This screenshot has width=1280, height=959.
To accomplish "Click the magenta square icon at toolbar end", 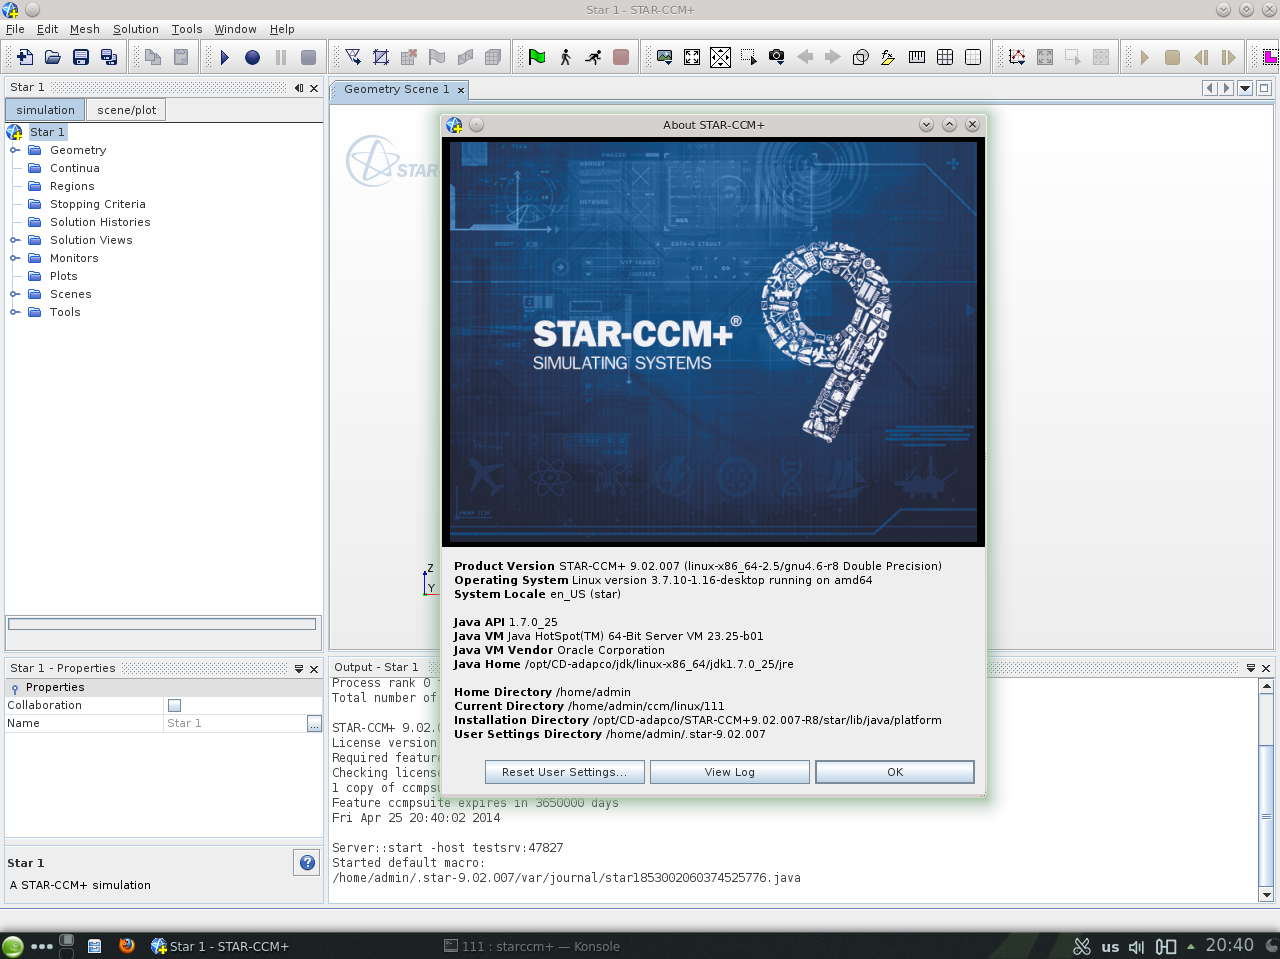I will pyautogui.click(x=1270, y=57).
